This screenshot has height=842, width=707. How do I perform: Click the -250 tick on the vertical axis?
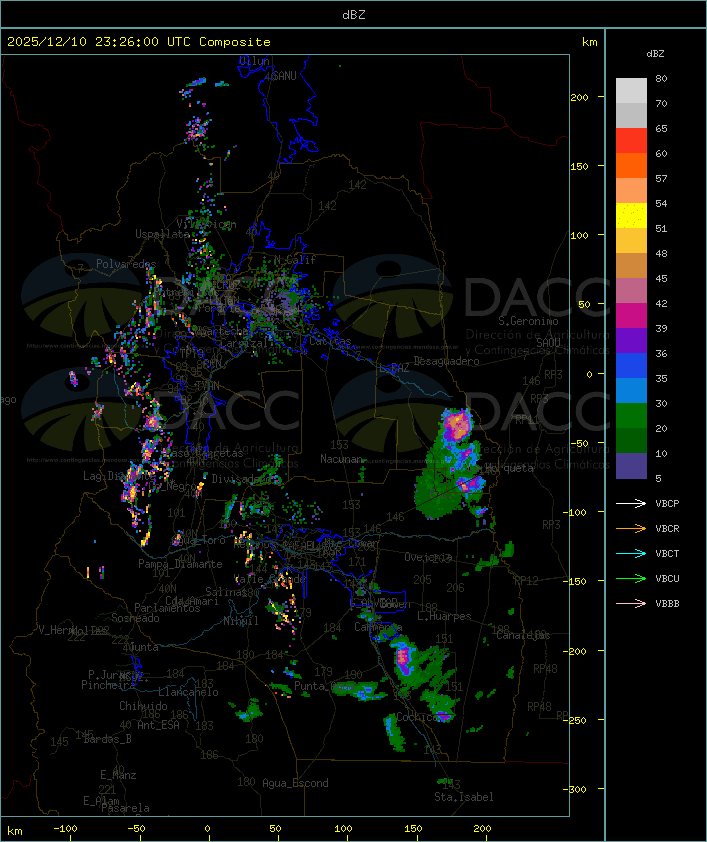575,720
